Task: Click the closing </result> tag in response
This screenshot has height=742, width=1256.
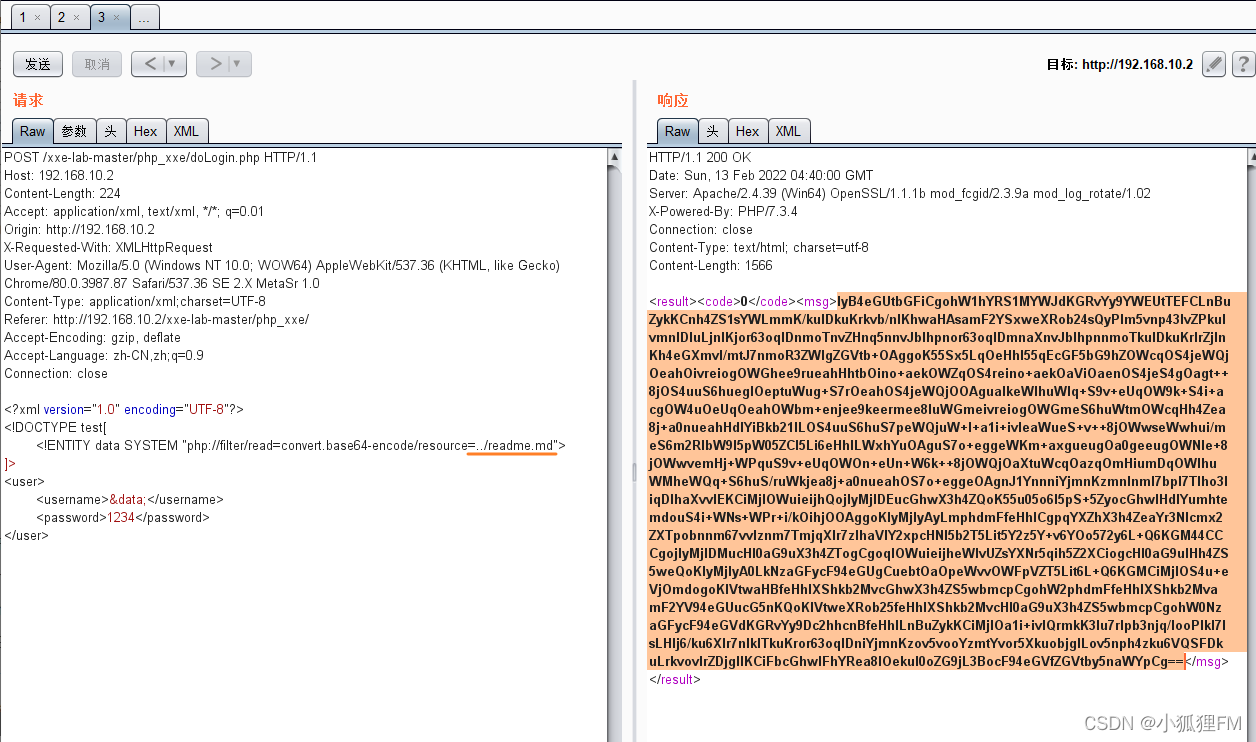Action: 675,680
